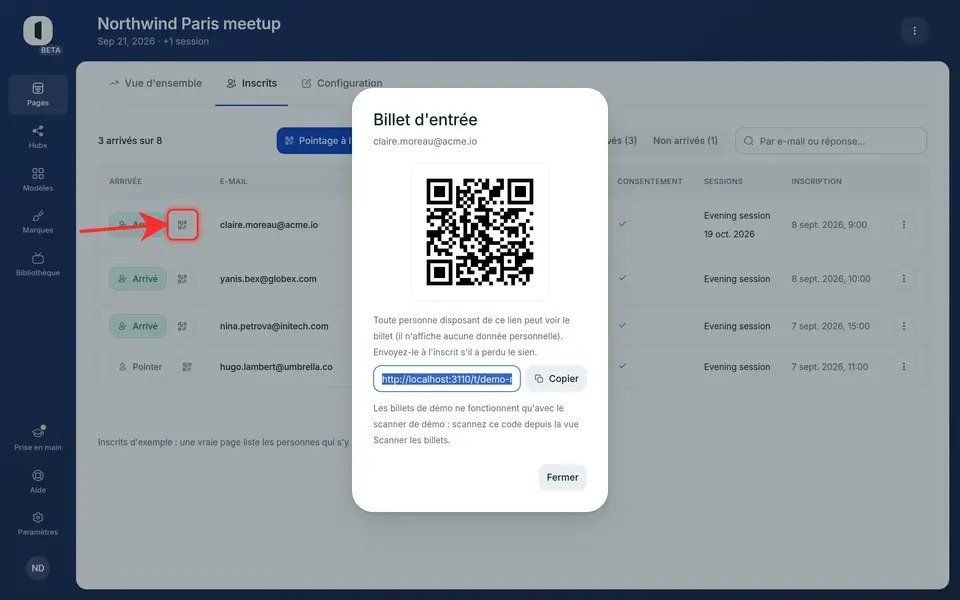Open the Hubs sidebar item
Image resolution: width=960 pixels, height=600 pixels.
click(x=37, y=137)
